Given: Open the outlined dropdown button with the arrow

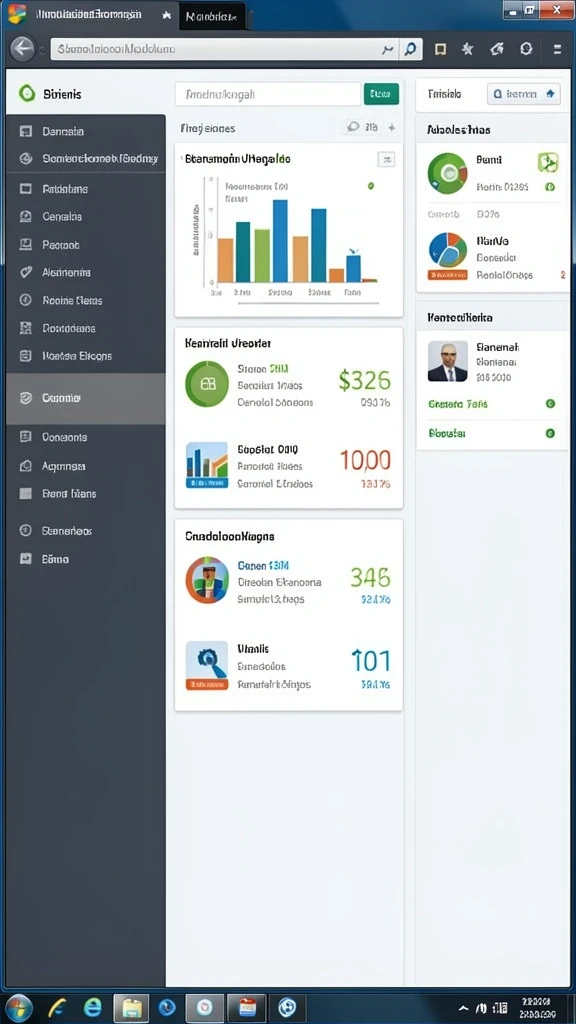Looking at the screenshot, I should click(524, 94).
